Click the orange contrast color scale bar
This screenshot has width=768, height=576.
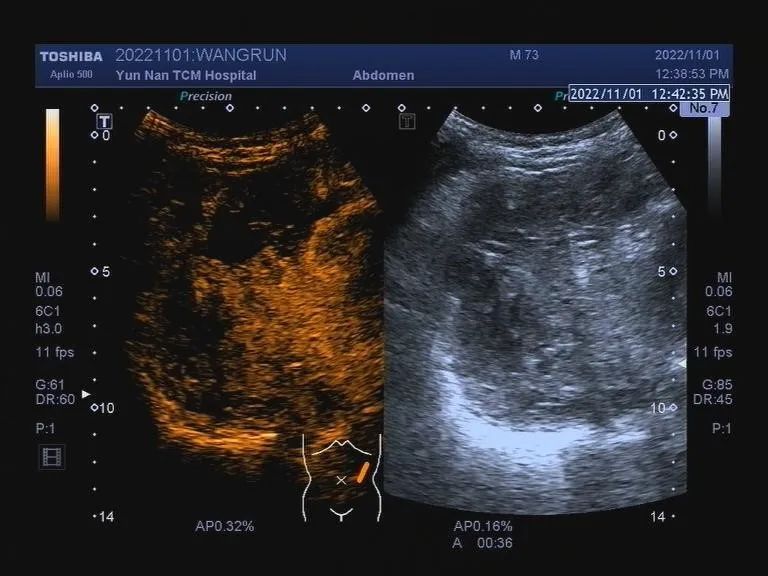point(52,164)
